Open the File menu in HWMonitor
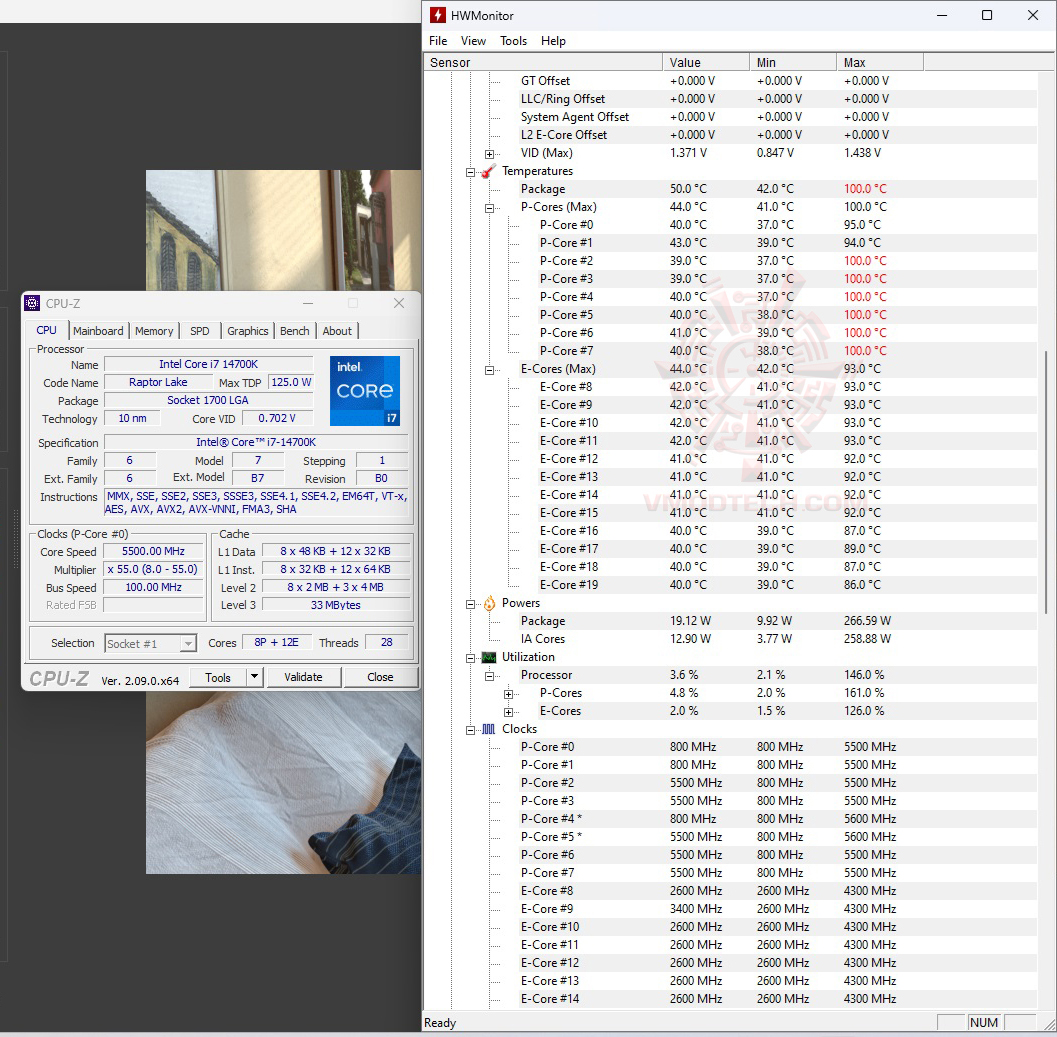1057x1037 pixels. pyautogui.click(x=438, y=41)
